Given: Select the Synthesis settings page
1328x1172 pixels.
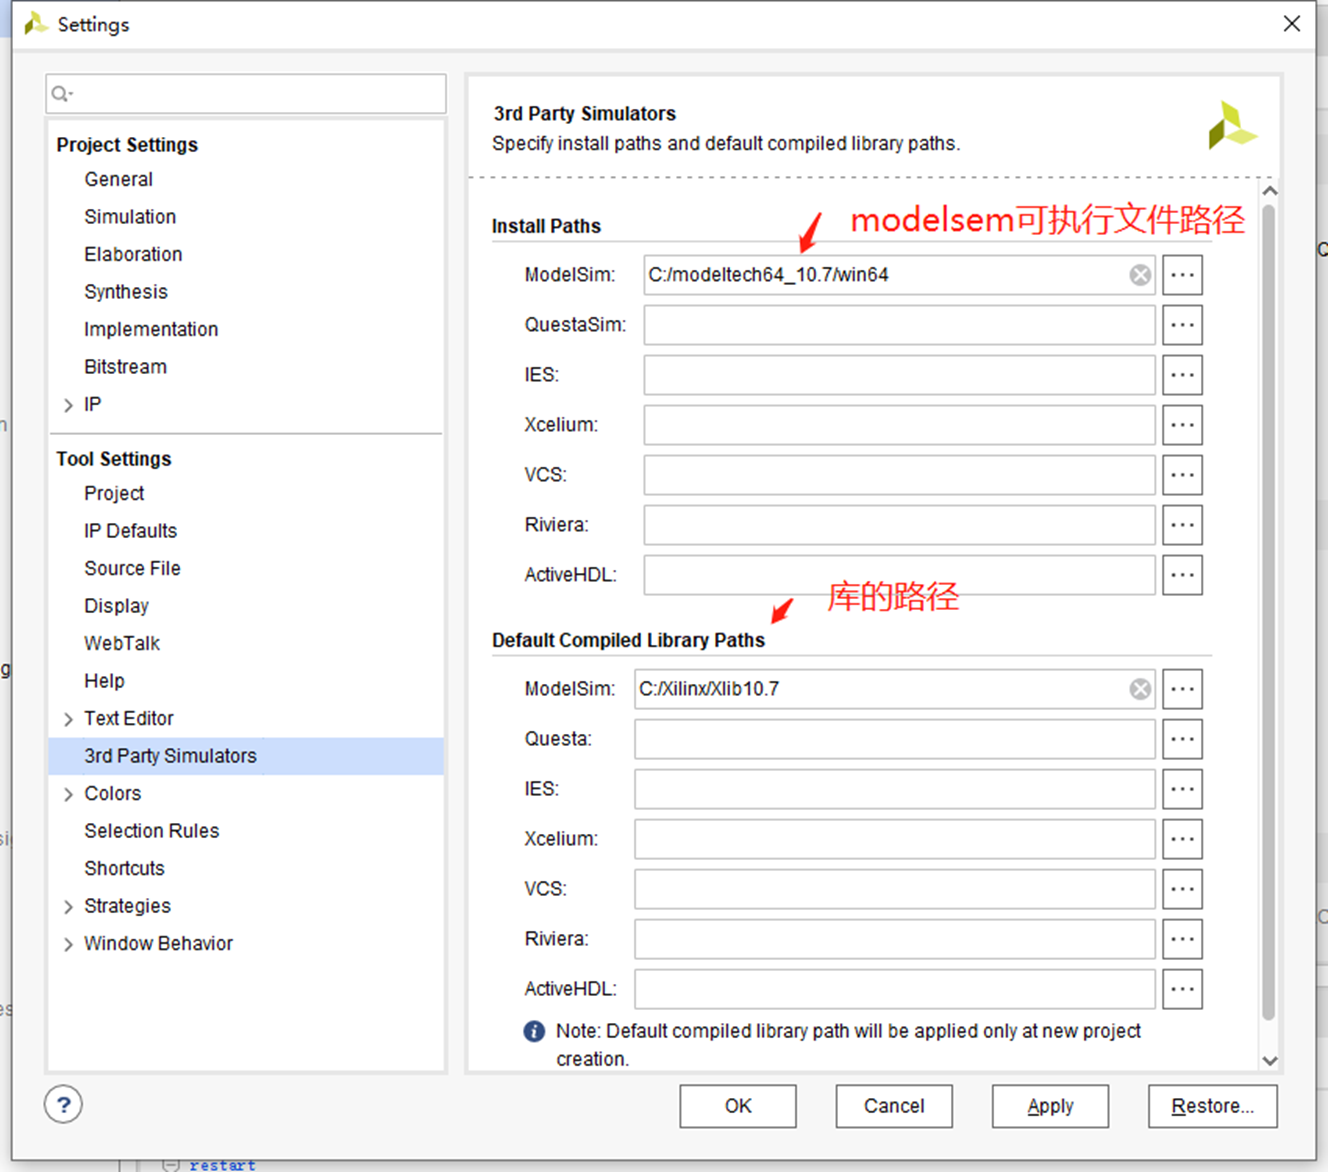Looking at the screenshot, I should pos(126,291).
